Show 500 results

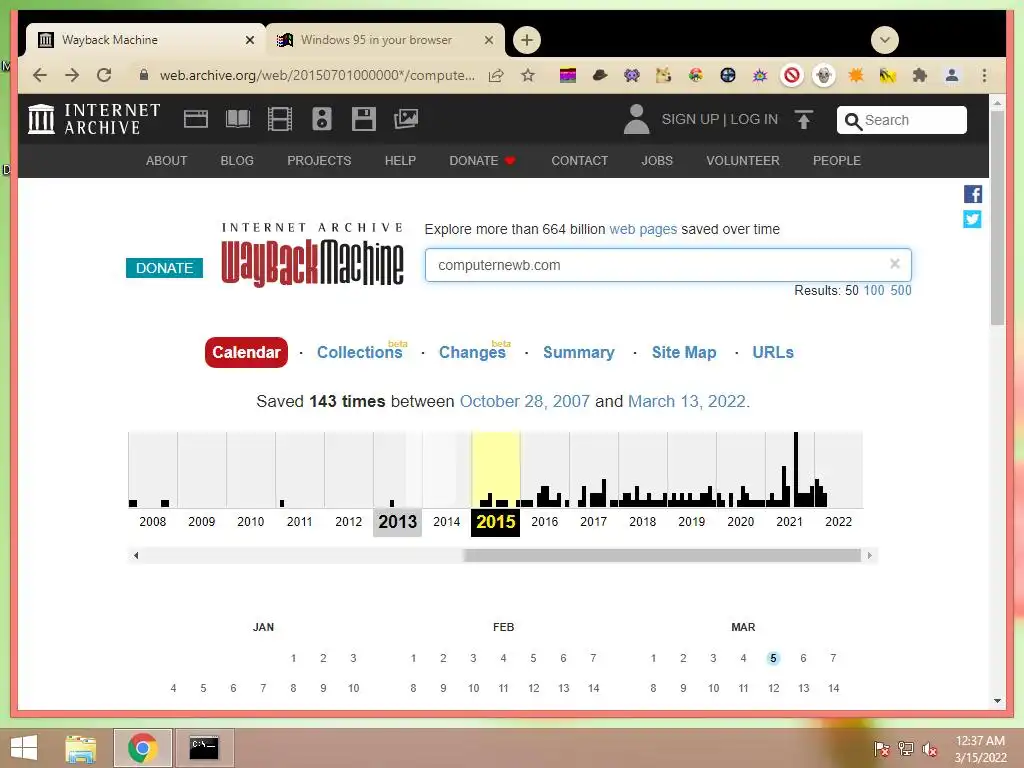pos(901,291)
